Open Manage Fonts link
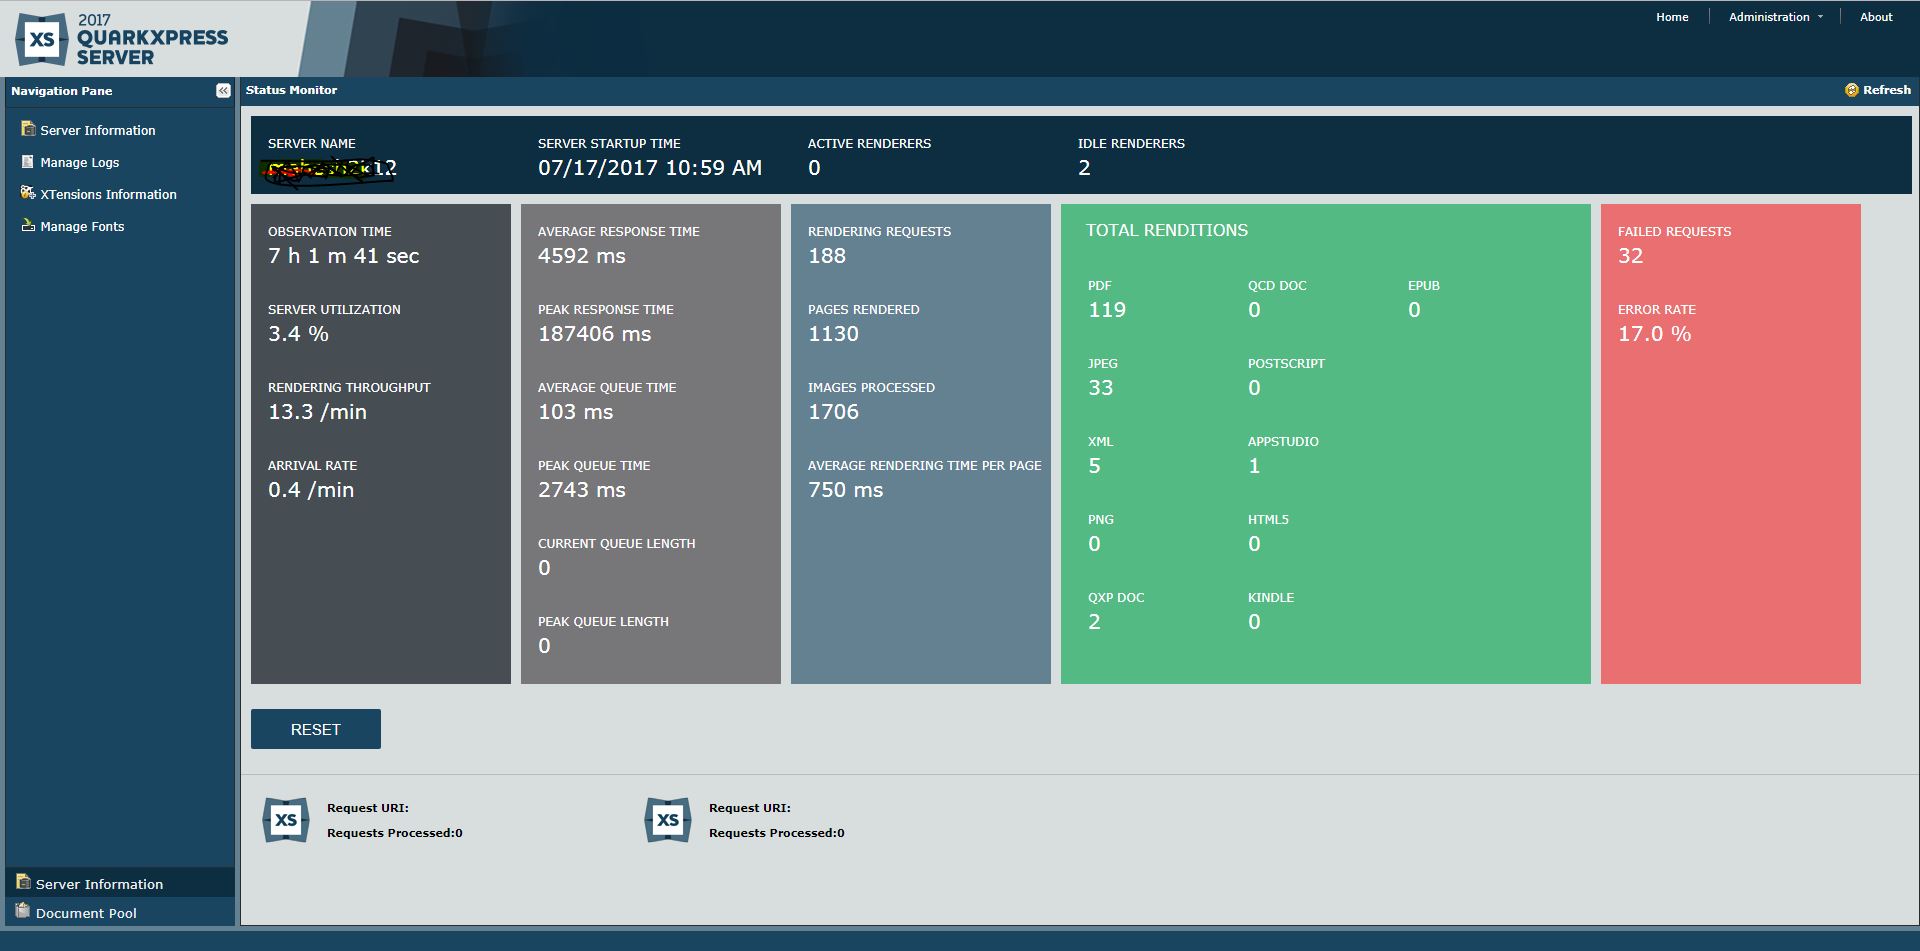The height and width of the screenshot is (951, 1920). click(82, 226)
